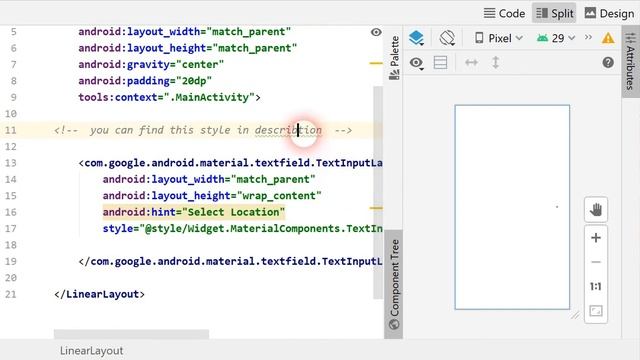Open view options eye menu in design toolbar
The image size is (640, 360).
(x=416, y=63)
